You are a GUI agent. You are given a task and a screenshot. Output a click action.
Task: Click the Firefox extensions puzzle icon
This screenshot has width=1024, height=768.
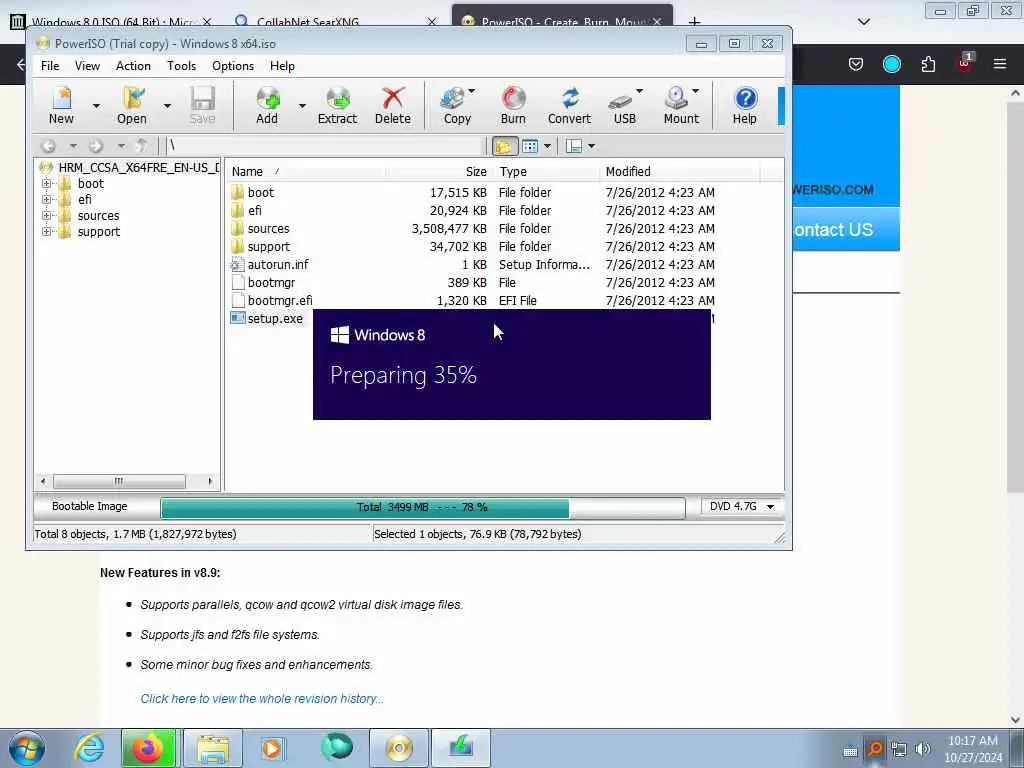[x=928, y=64]
